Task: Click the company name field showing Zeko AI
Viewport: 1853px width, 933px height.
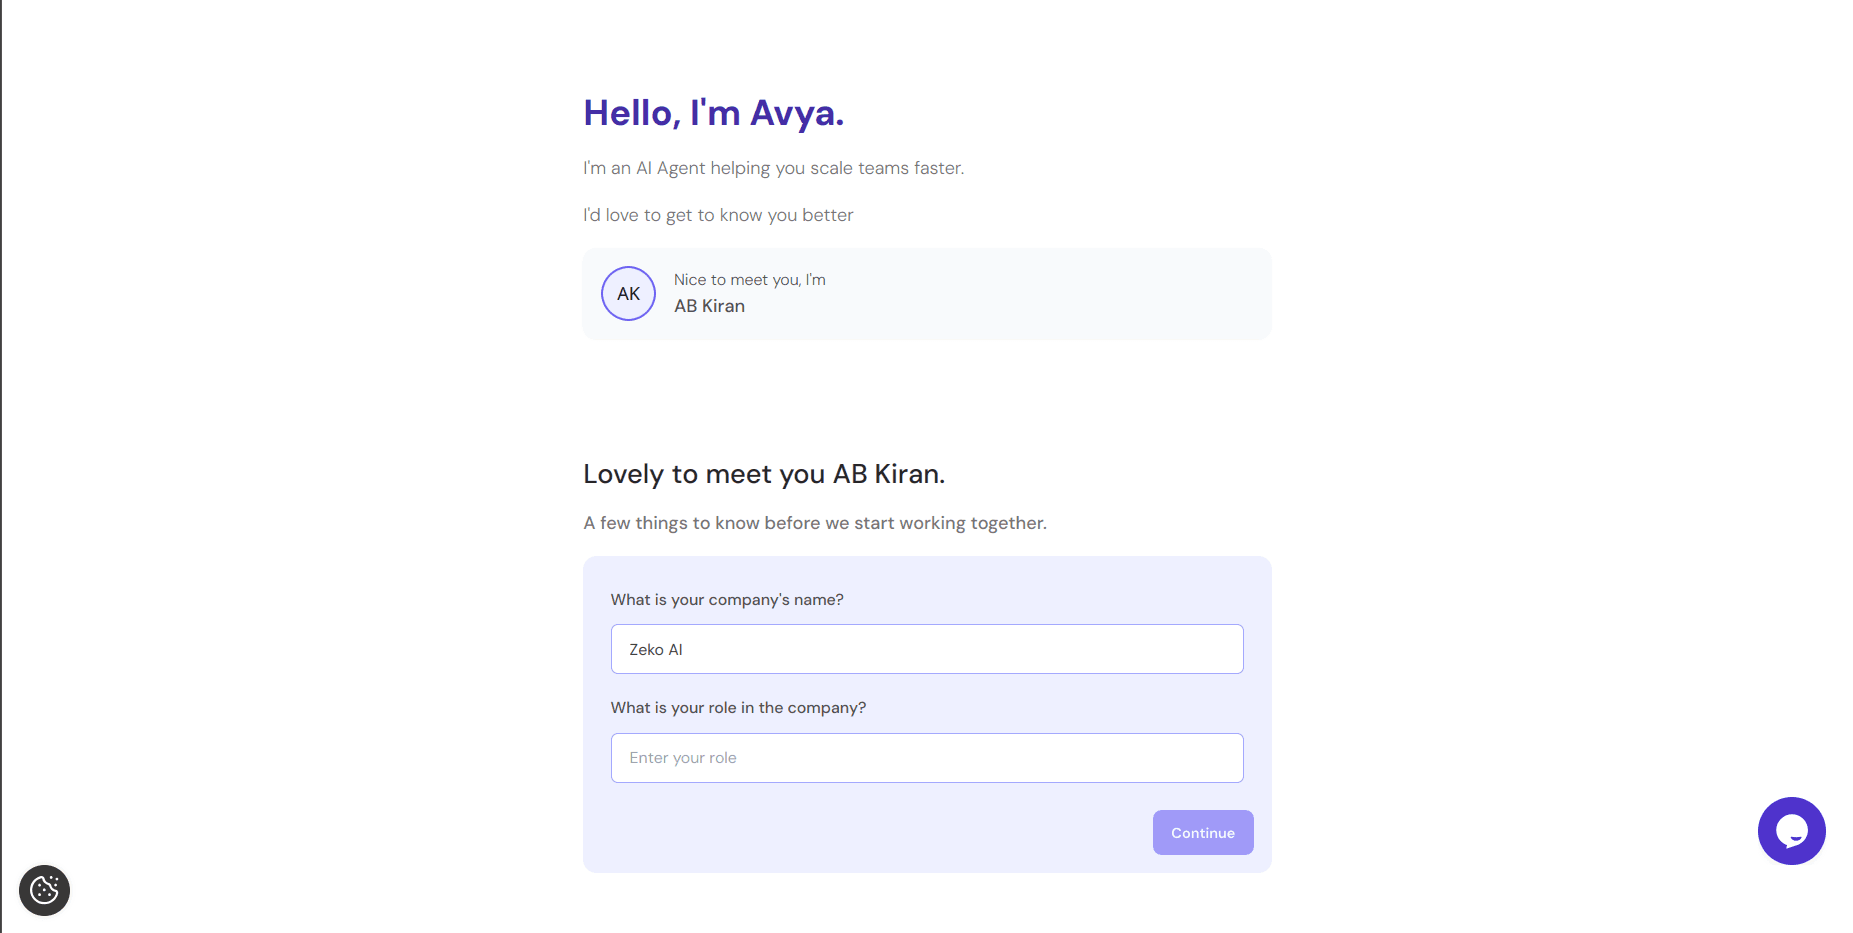Action: [926, 648]
